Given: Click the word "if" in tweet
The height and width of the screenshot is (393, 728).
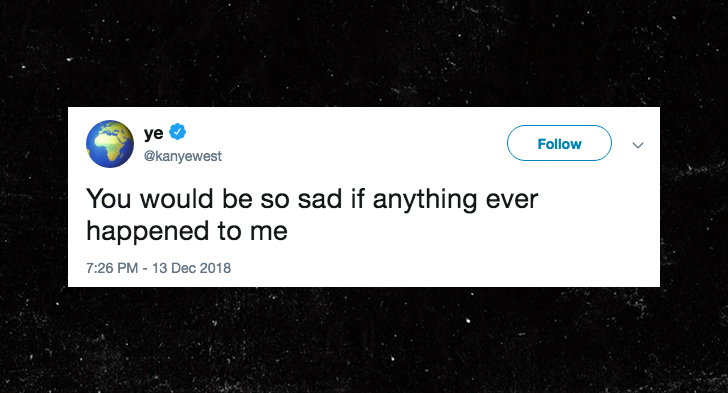Looking at the screenshot, I should pos(358,198).
